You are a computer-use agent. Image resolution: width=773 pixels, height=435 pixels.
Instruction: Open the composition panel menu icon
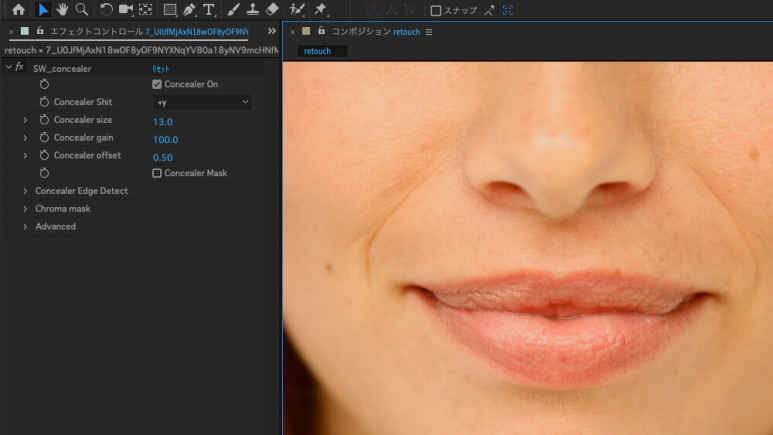(x=429, y=32)
